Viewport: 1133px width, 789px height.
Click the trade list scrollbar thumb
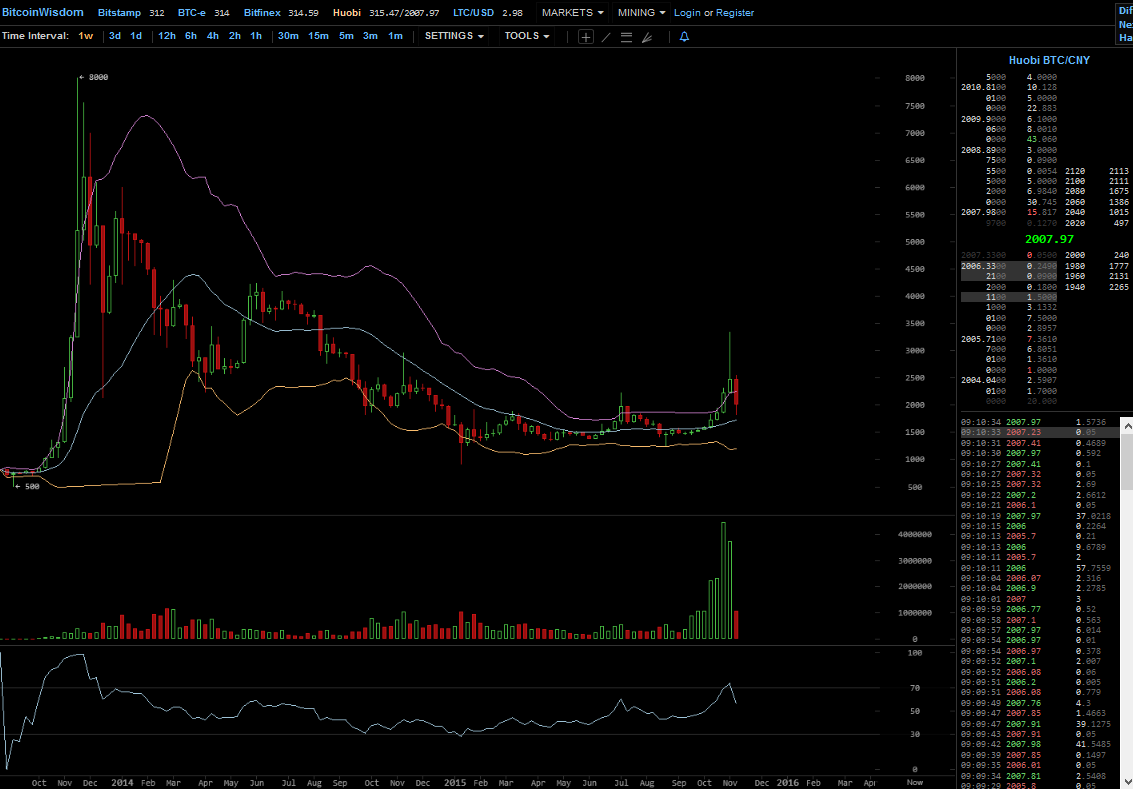click(1126, 462)
